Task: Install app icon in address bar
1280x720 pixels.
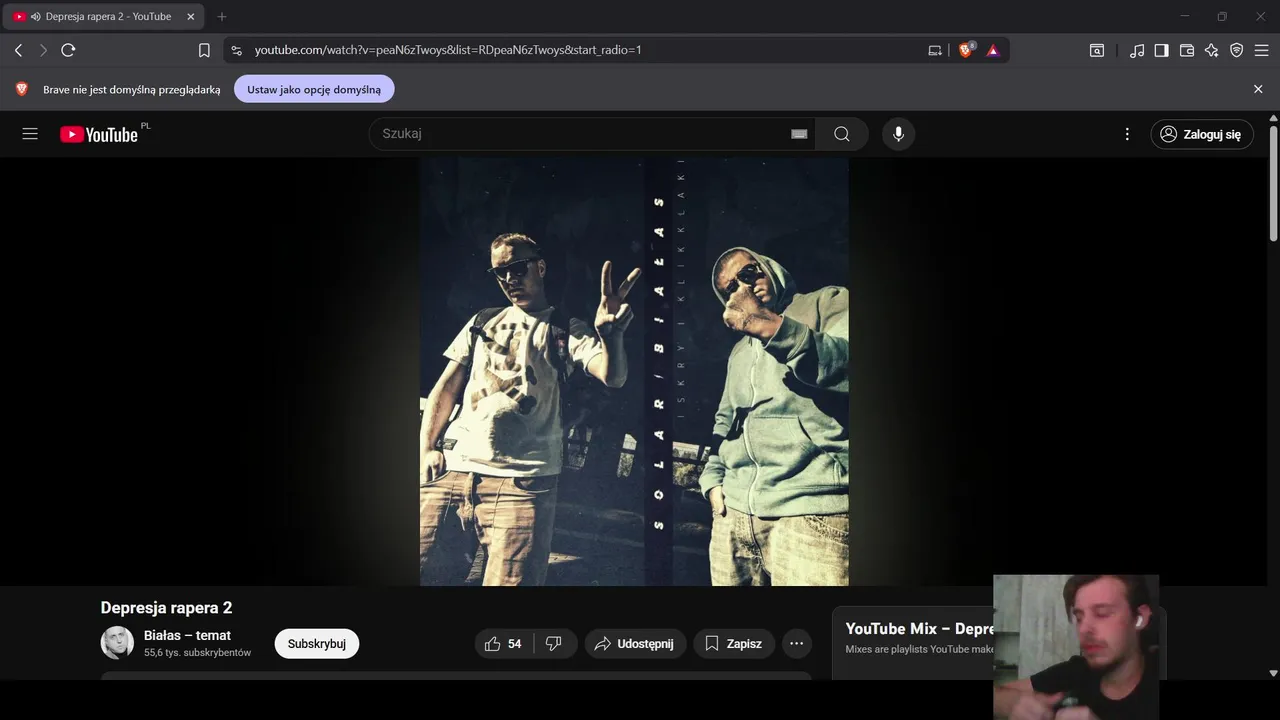Action: [x=935, y=50]
